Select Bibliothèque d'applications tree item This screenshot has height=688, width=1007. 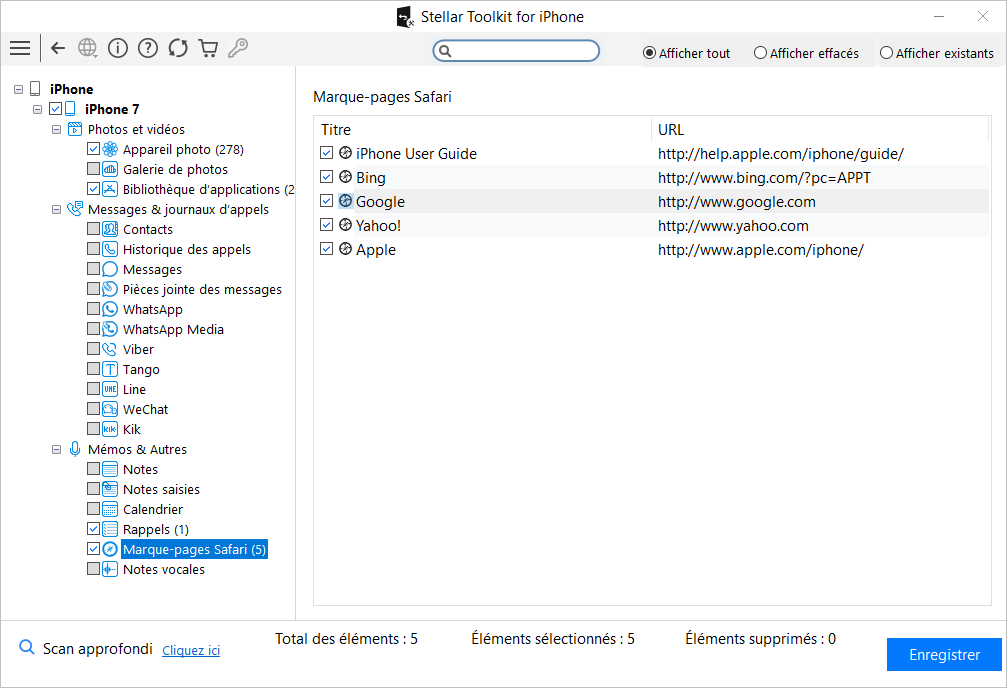tap(207, 189)
